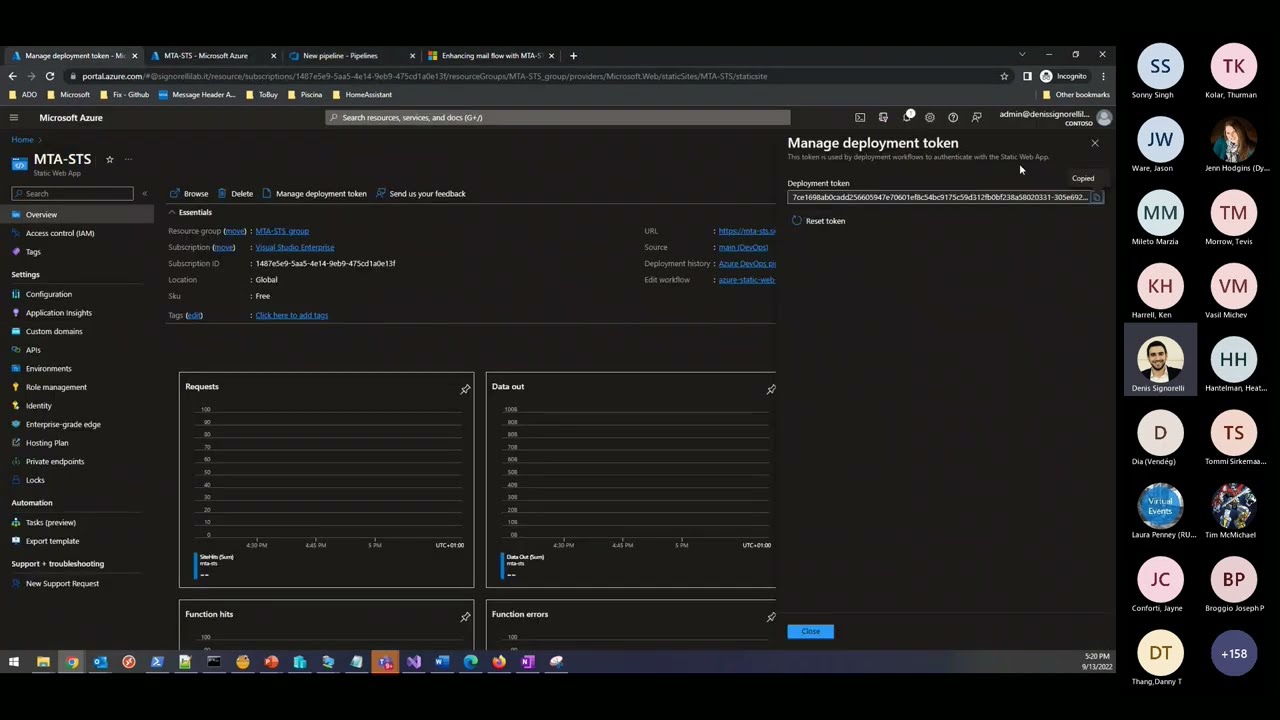Screen dimensions: 1280x720
Task: Click here to add tags link
Action: [x=291, y=316]
